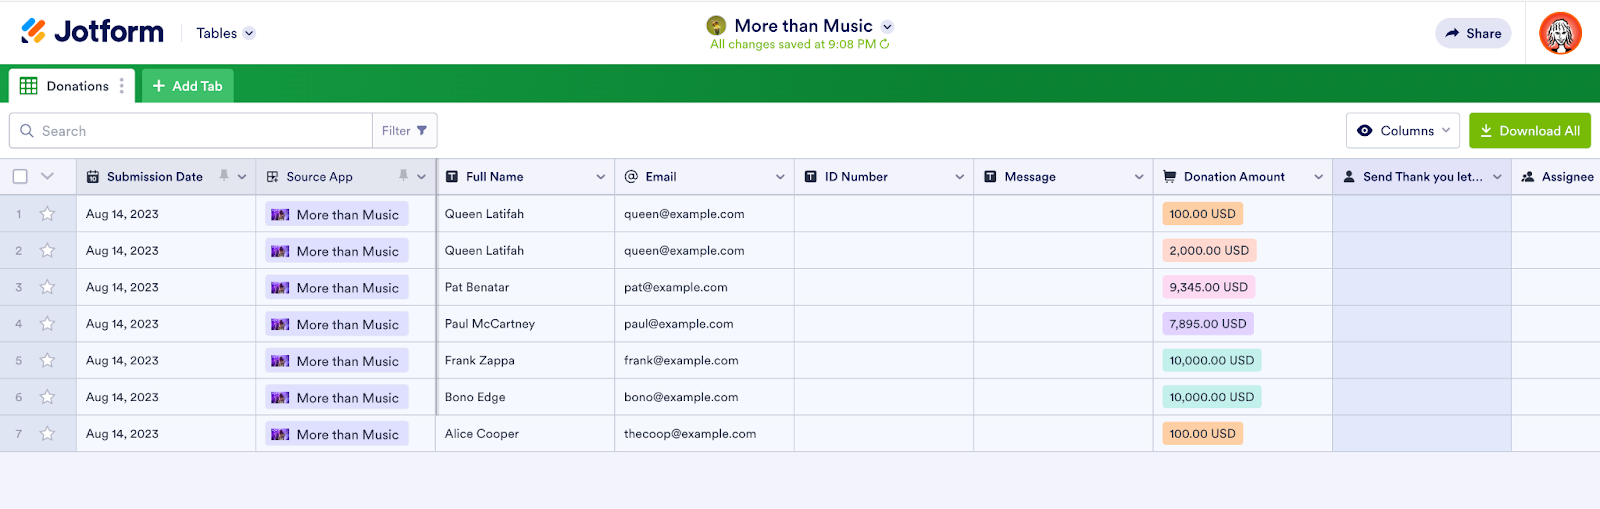Click the user profile avatar
The height and width of the screenshot is (509, 1600).
1559,33
